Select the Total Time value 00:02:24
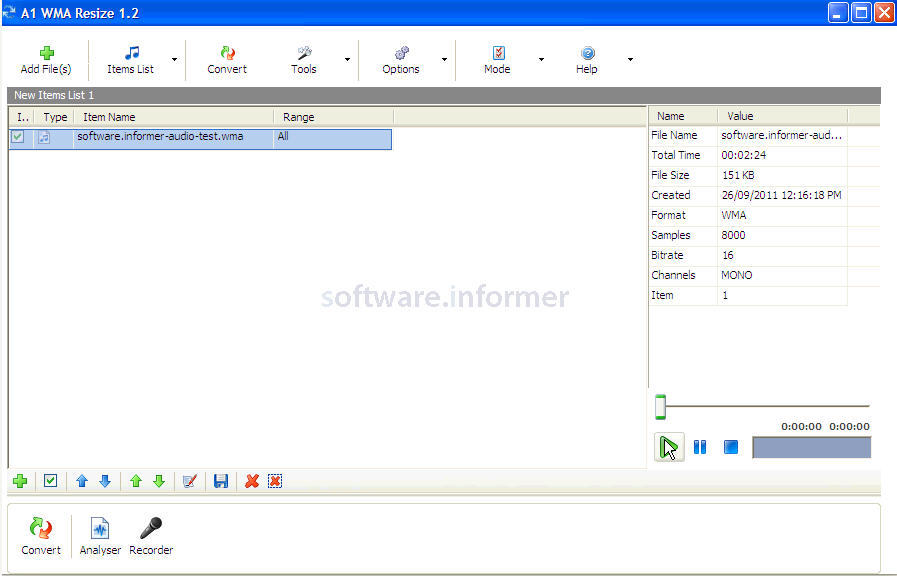897x576 pixels. [744, 155]
